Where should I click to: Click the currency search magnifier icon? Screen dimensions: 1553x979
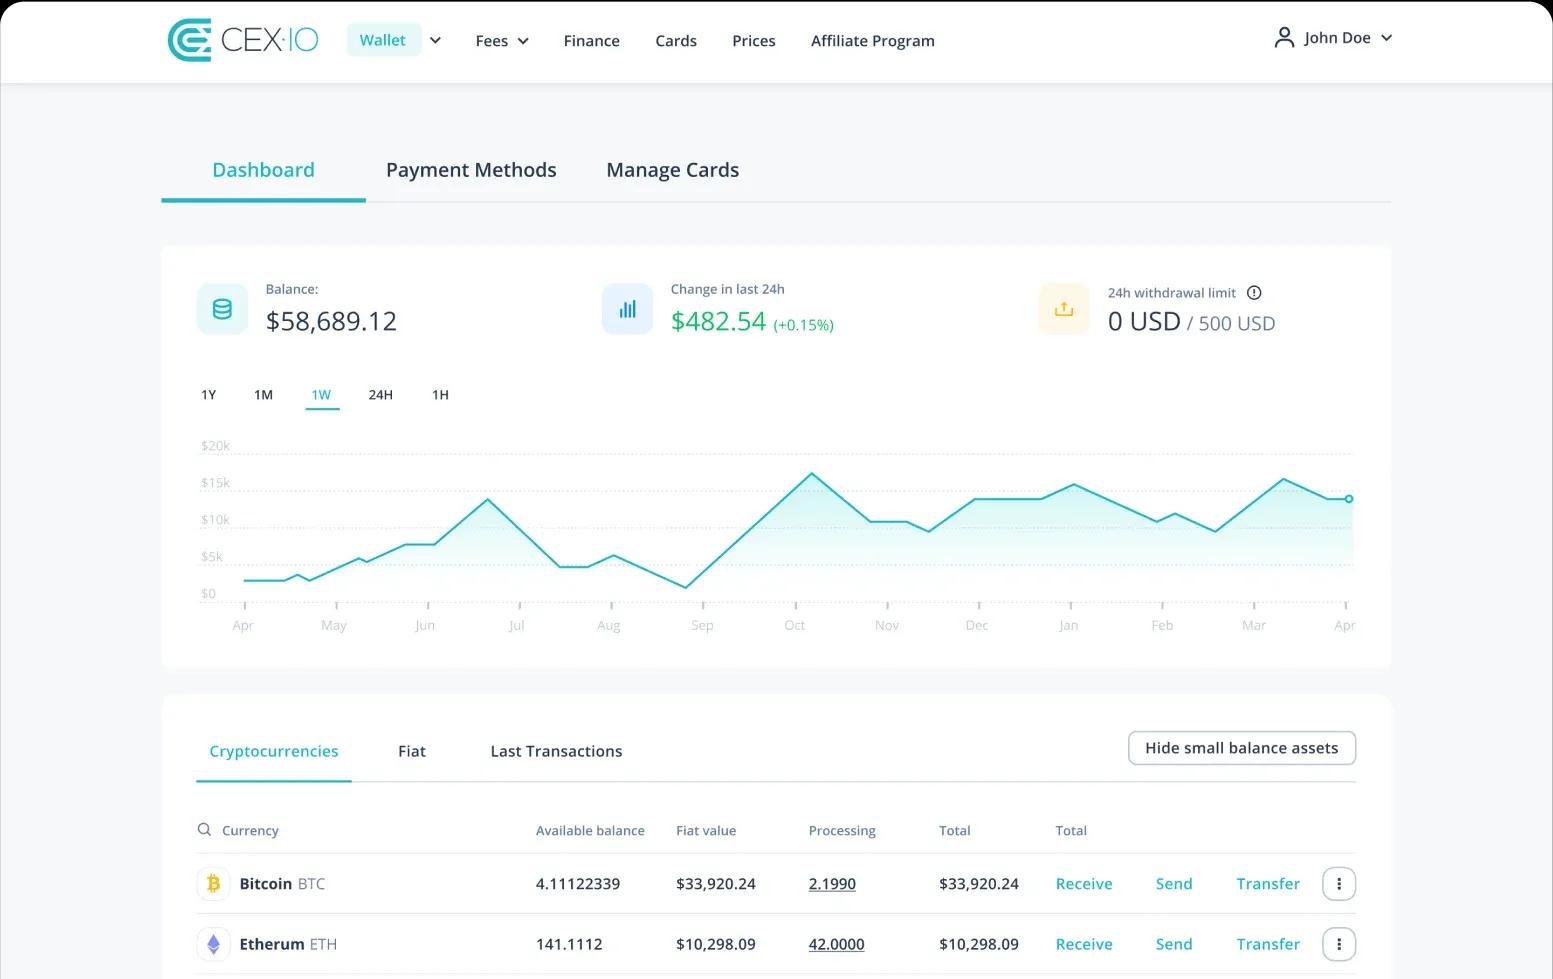204,830
